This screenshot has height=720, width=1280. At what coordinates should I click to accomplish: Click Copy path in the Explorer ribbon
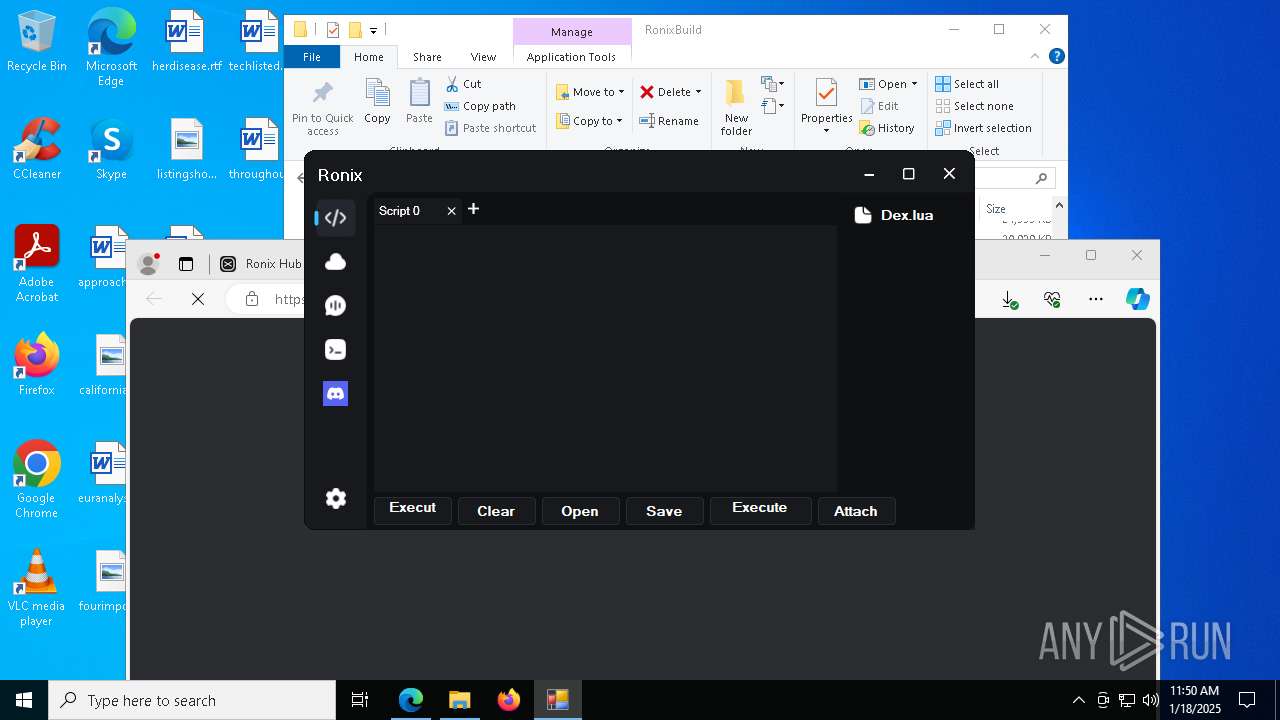tap(480, 106)
